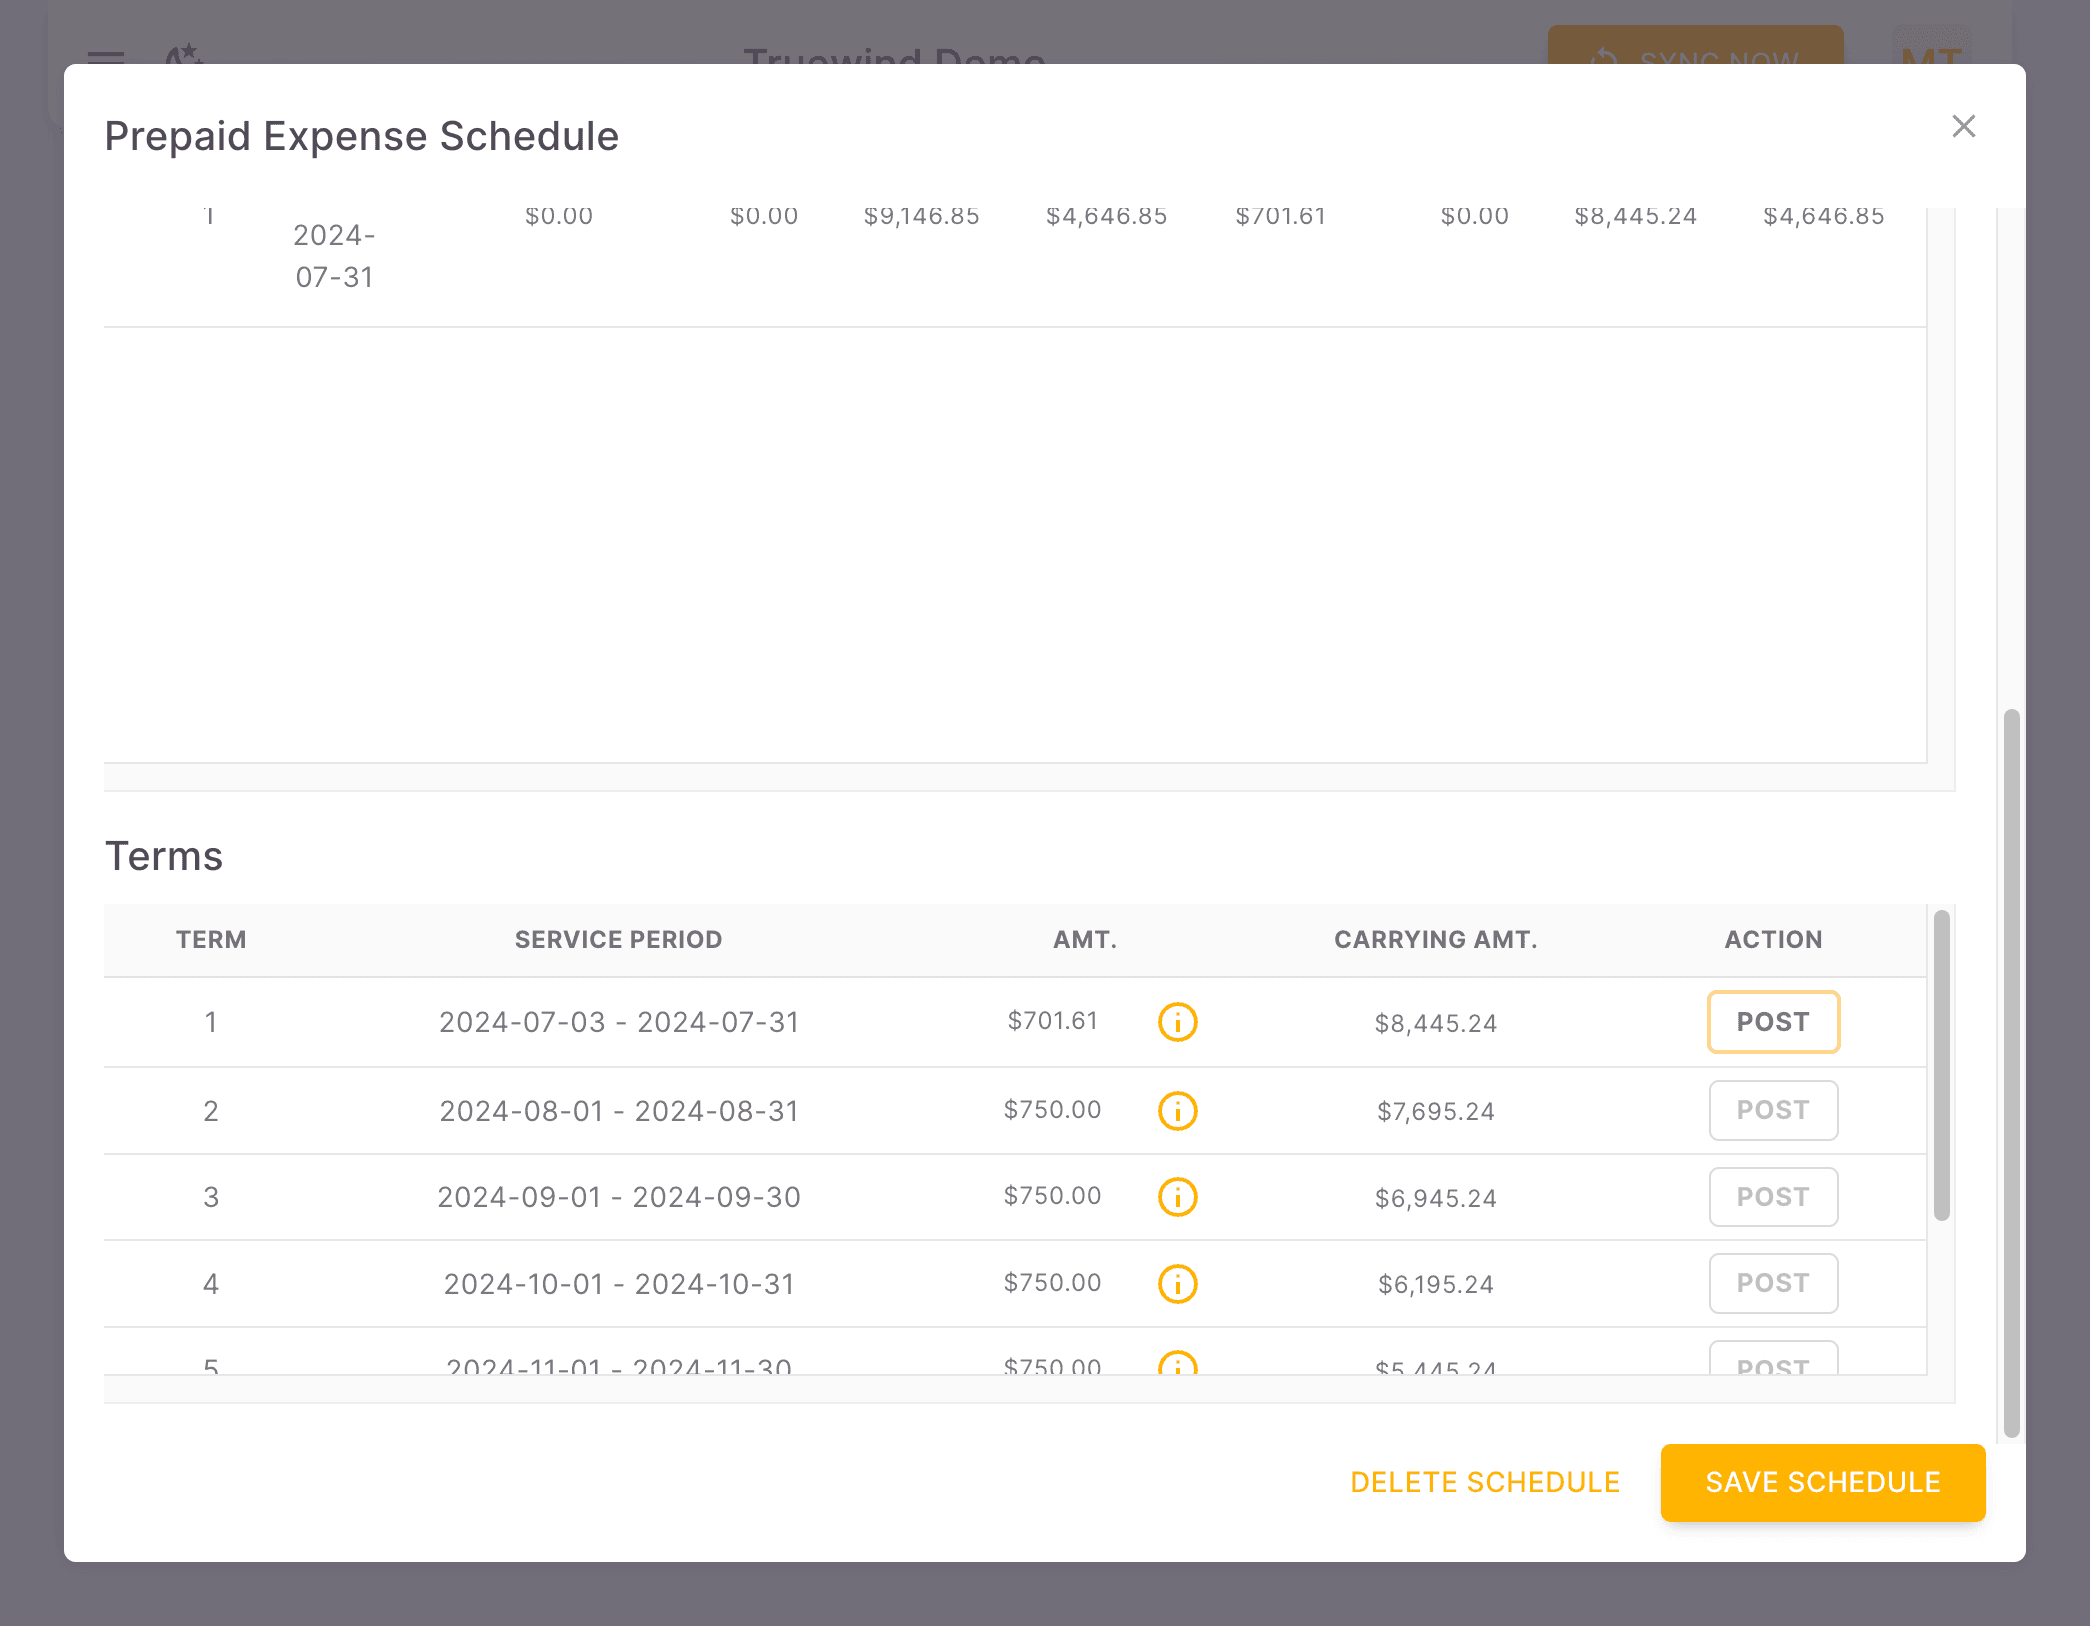
Task: Click SAVE SCHEDULE
Action: pyautogui.click(x=1822, y=1482)
